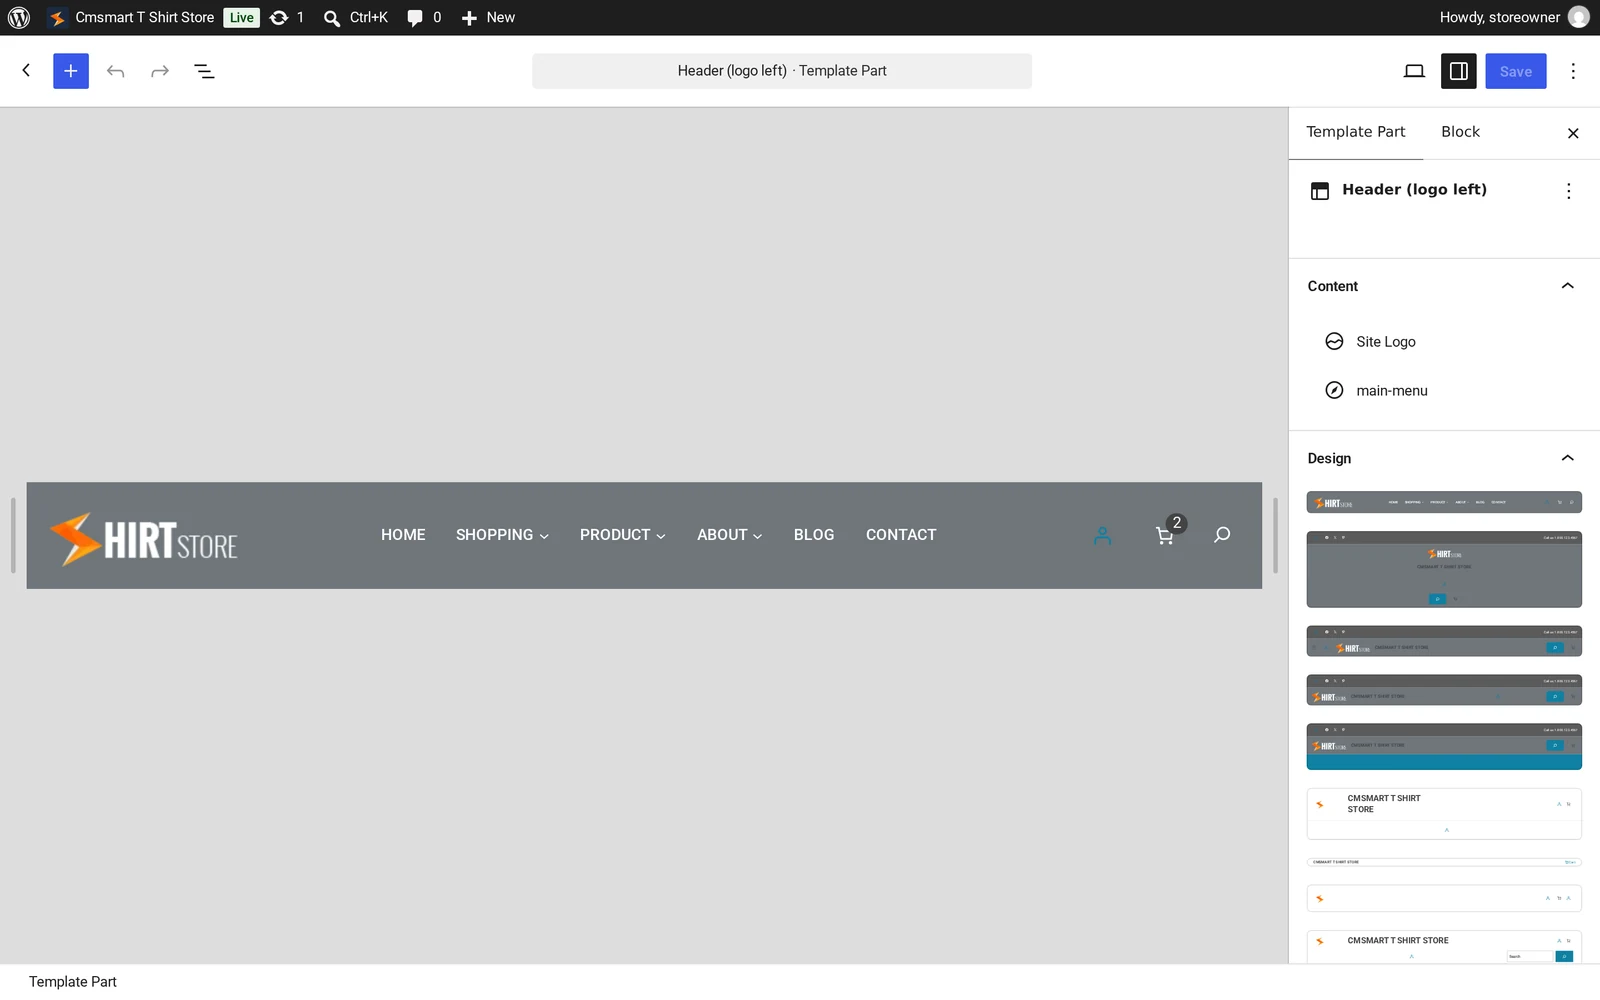Click the Live status badge

click(x=241, y=17)
